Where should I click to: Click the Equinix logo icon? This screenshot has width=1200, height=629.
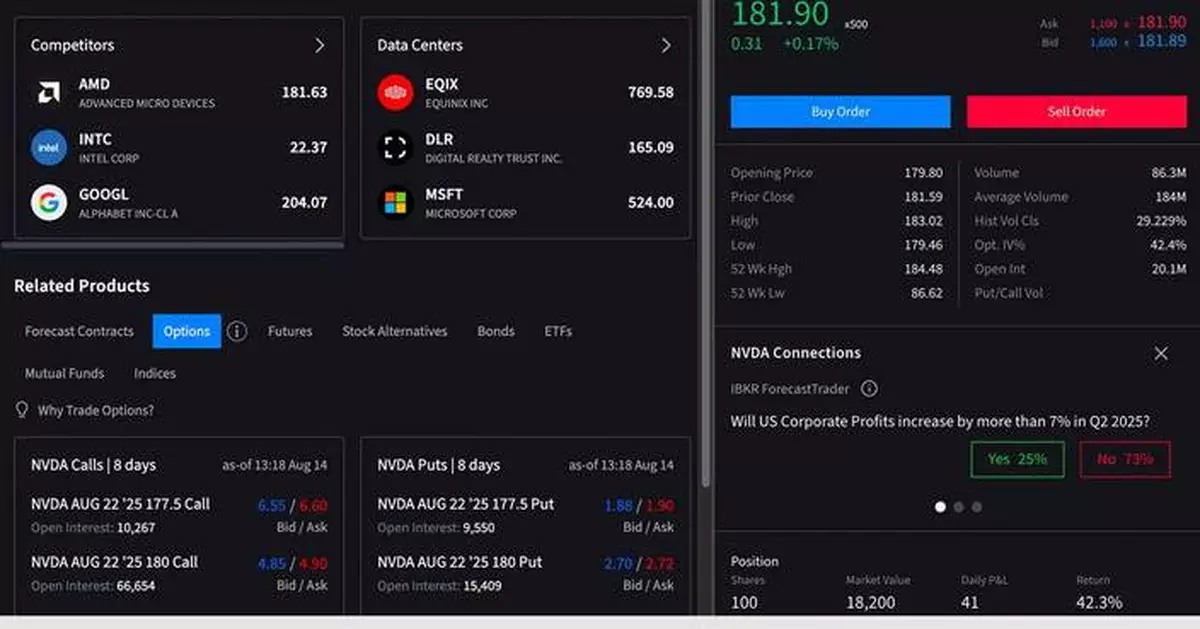pyautogui.click(x=394, y=91)
